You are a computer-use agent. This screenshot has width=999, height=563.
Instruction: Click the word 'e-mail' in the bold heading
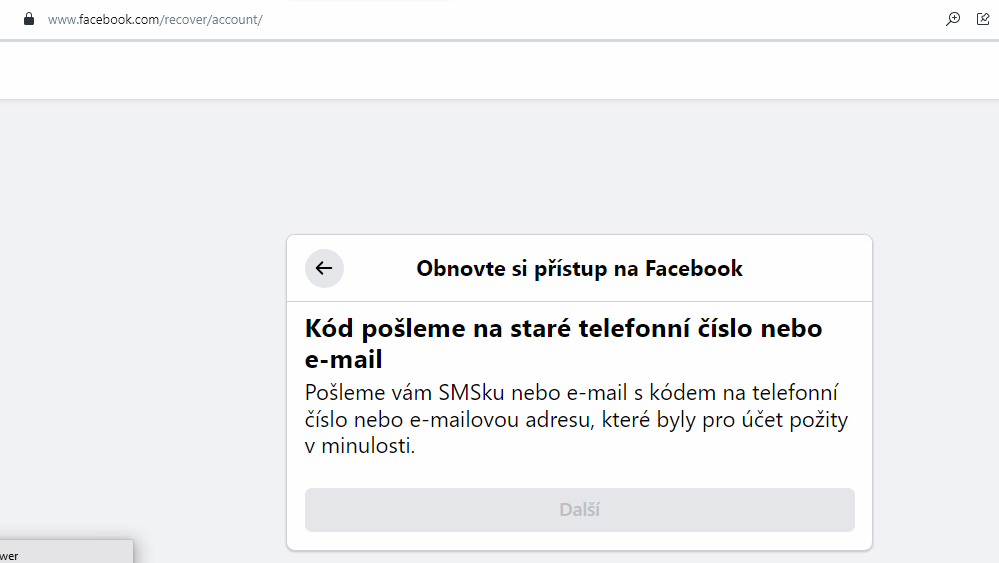point(343,360)
